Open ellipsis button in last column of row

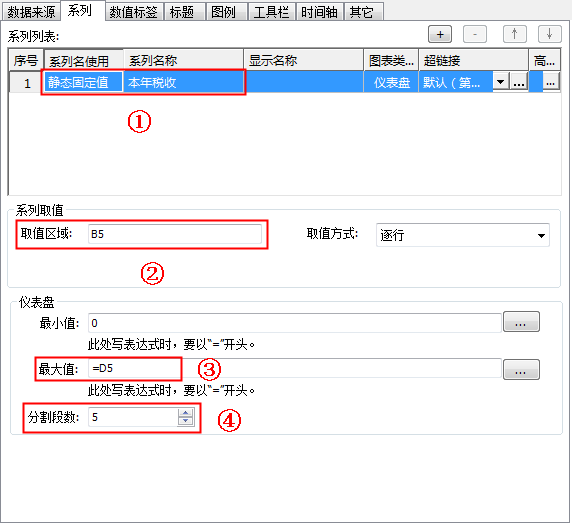[550, 82]
